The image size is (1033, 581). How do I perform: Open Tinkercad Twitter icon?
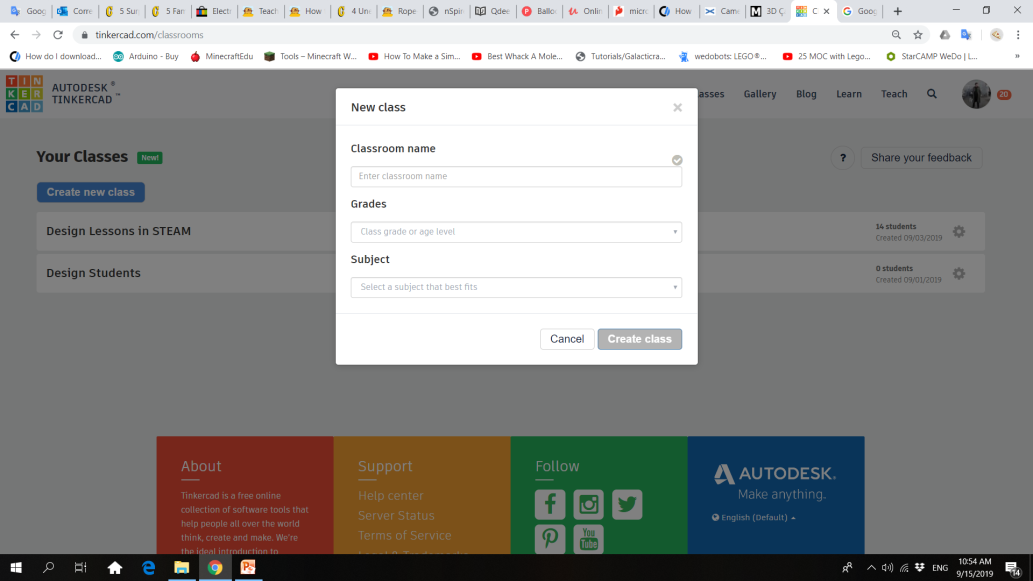coord(627,505)
